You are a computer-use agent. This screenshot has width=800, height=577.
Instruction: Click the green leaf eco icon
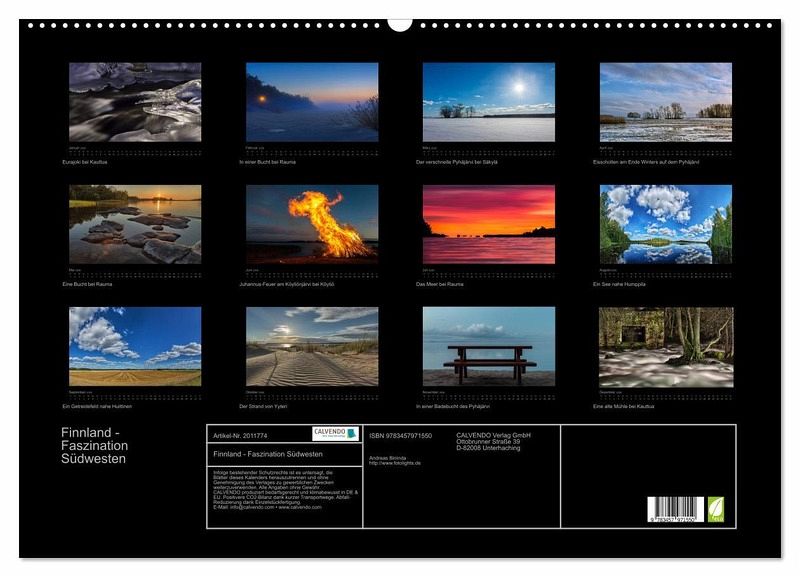[x=715, y=509]
